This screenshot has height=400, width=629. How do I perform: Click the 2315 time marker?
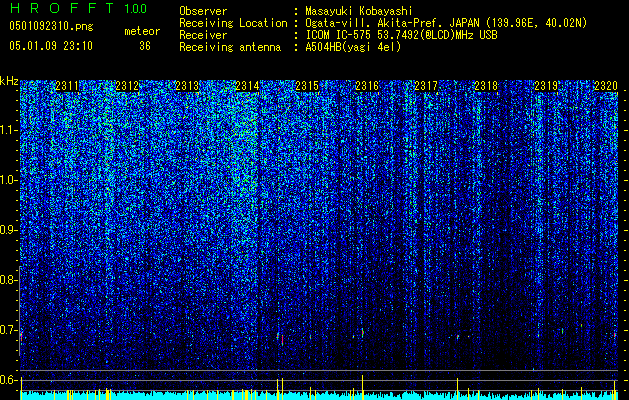coord(307,86)
